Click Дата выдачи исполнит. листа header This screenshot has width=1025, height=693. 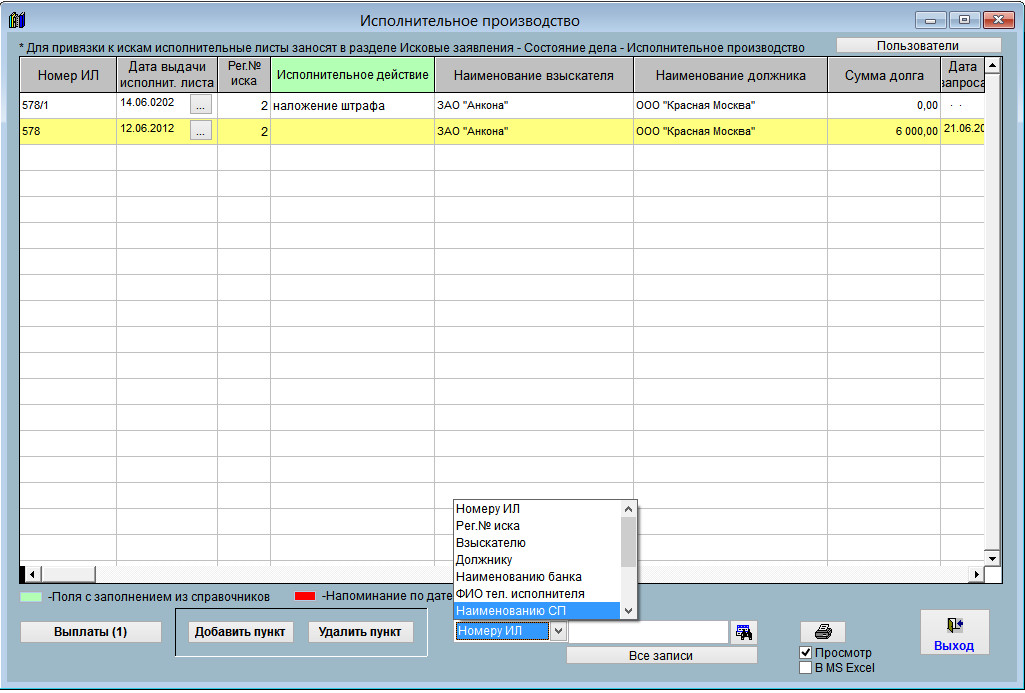167,75
